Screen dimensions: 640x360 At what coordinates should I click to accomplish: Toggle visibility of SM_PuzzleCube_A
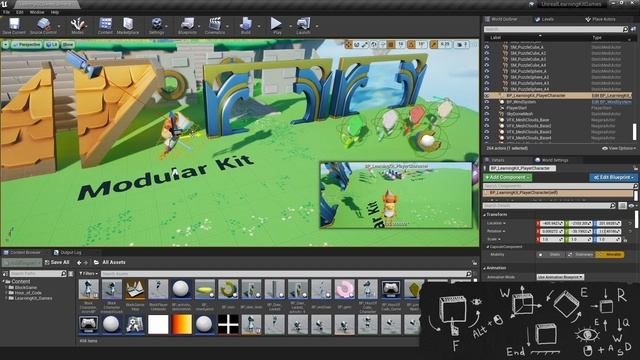(x=487, y=47)
